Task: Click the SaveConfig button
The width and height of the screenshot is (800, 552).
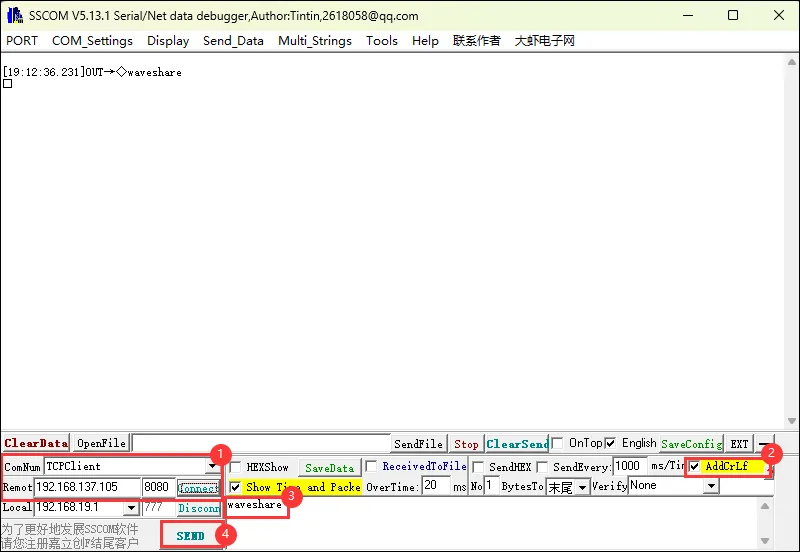Action: (691, 443)
